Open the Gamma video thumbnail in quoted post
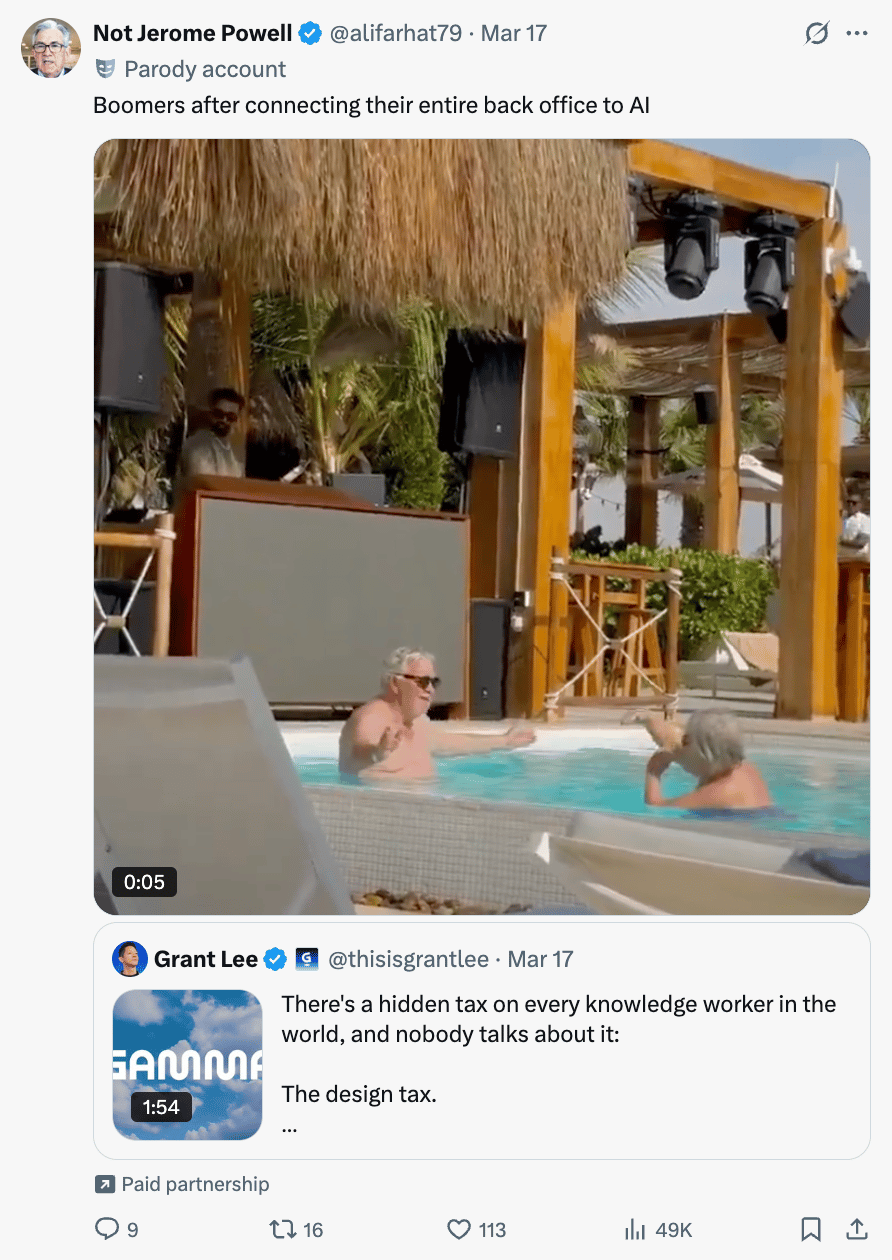This screenshot has width=892, height=1260. (188, 1065)
